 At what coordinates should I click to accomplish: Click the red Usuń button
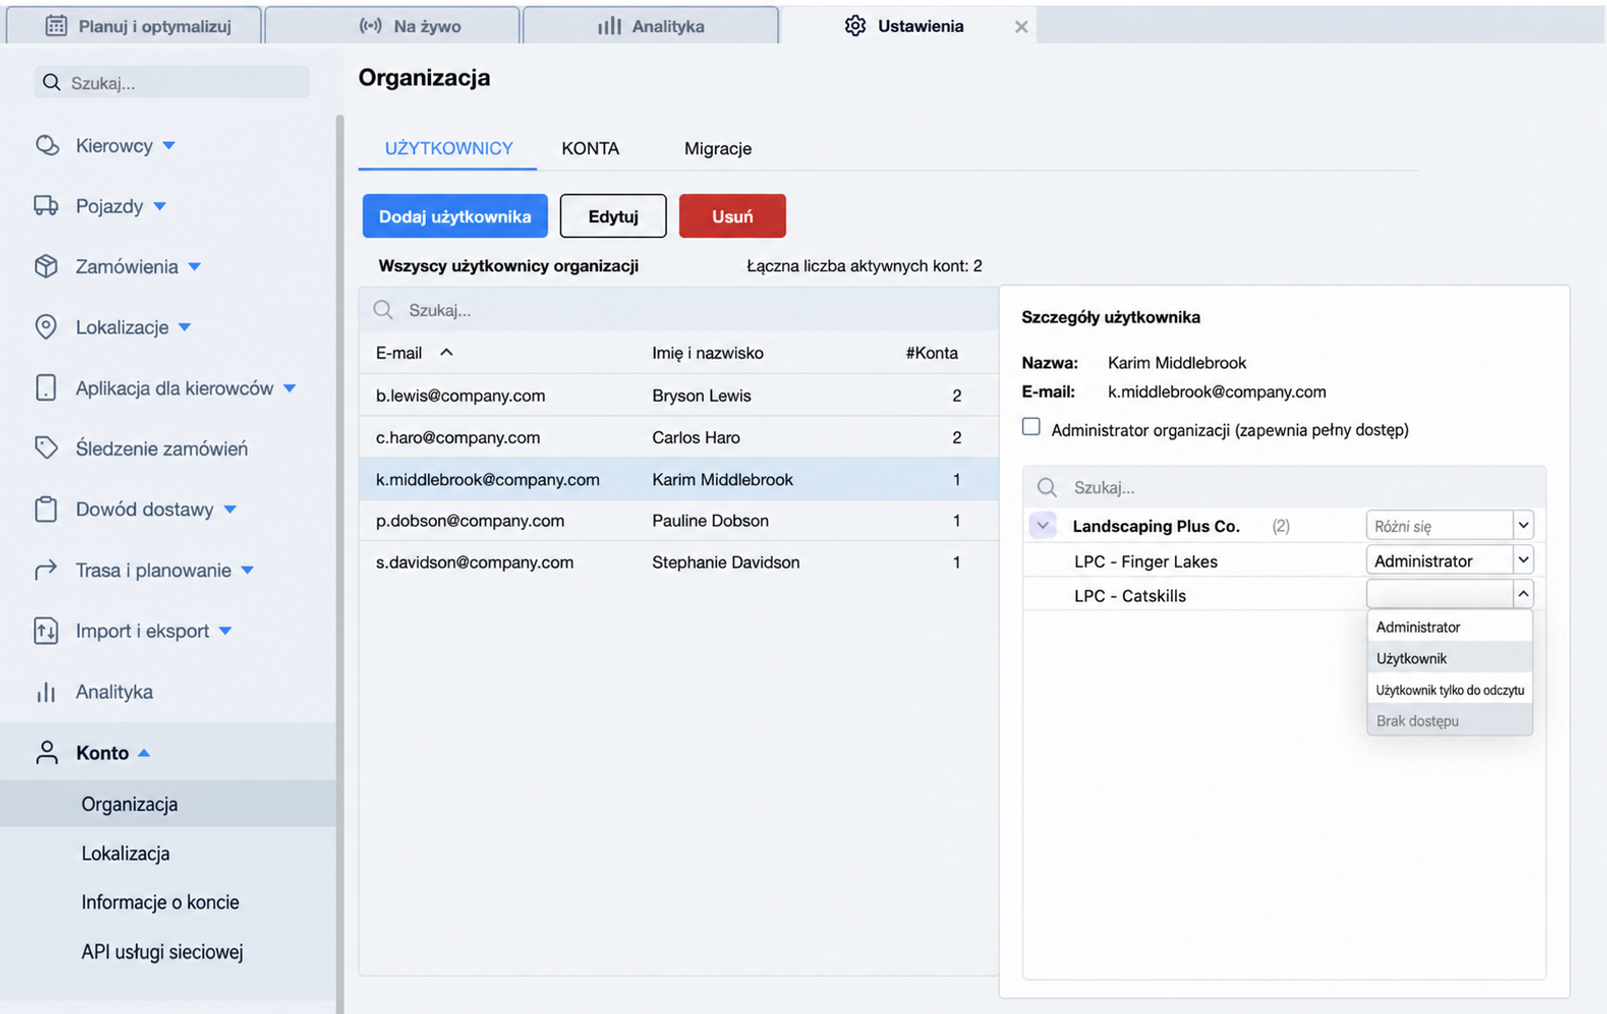(x=732, y=216)
